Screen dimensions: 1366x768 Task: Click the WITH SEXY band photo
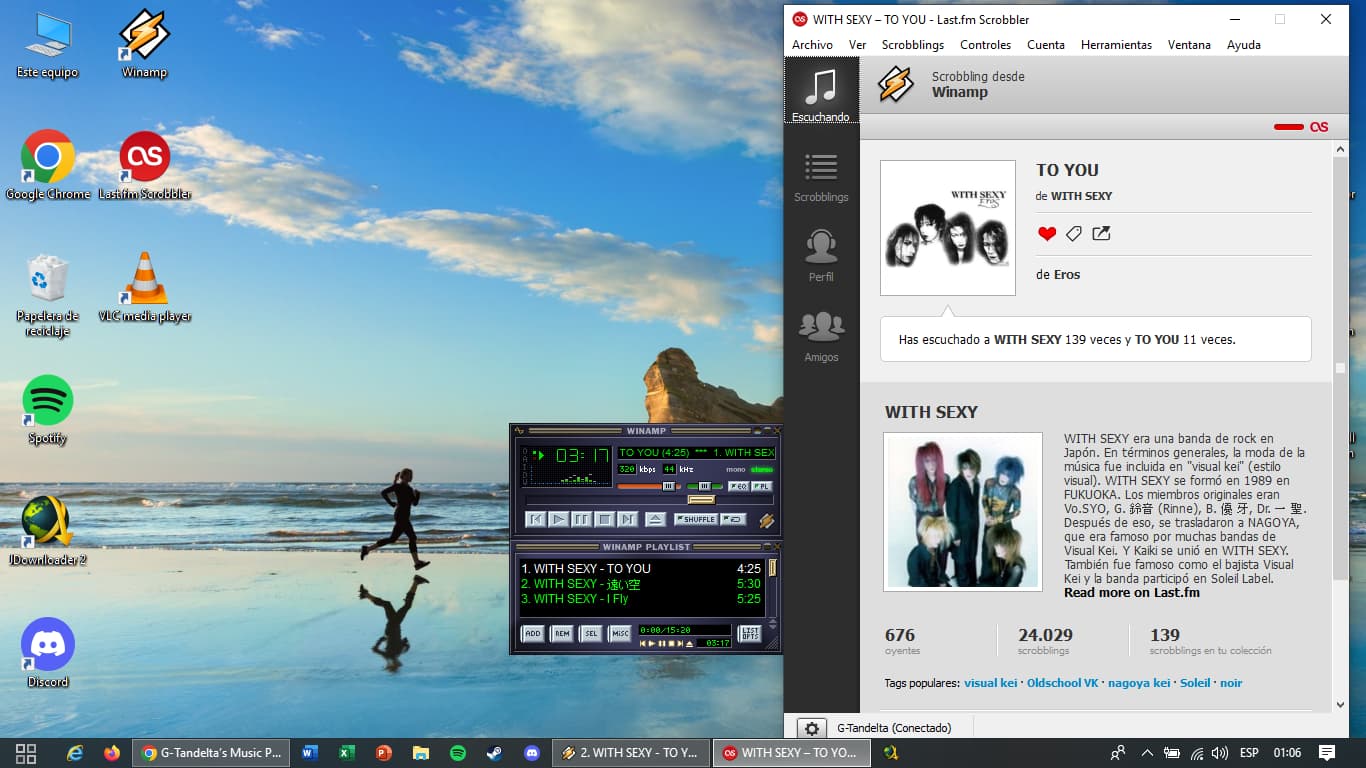pyautogui.click(x=963, y=510)
